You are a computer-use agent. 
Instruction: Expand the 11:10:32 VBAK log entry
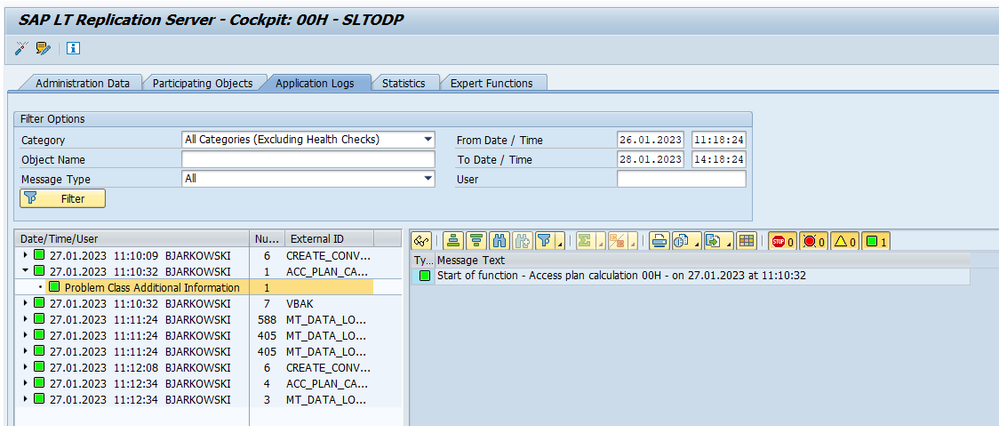[x=25, y=304]
